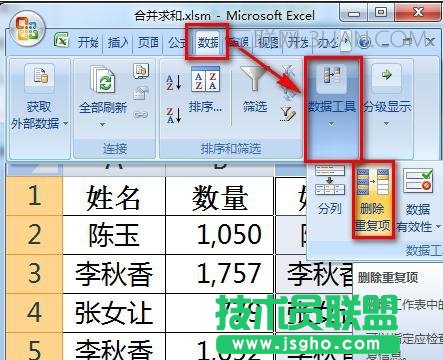Open the Excel help icon
This screenshot has height=360, width=443.
364,42
